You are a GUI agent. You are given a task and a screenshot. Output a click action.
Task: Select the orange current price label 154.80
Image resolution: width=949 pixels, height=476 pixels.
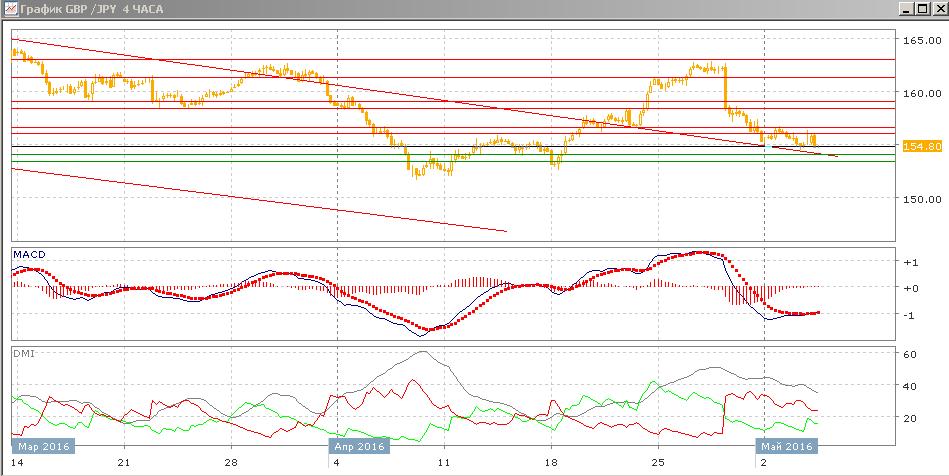coord(922,146)
